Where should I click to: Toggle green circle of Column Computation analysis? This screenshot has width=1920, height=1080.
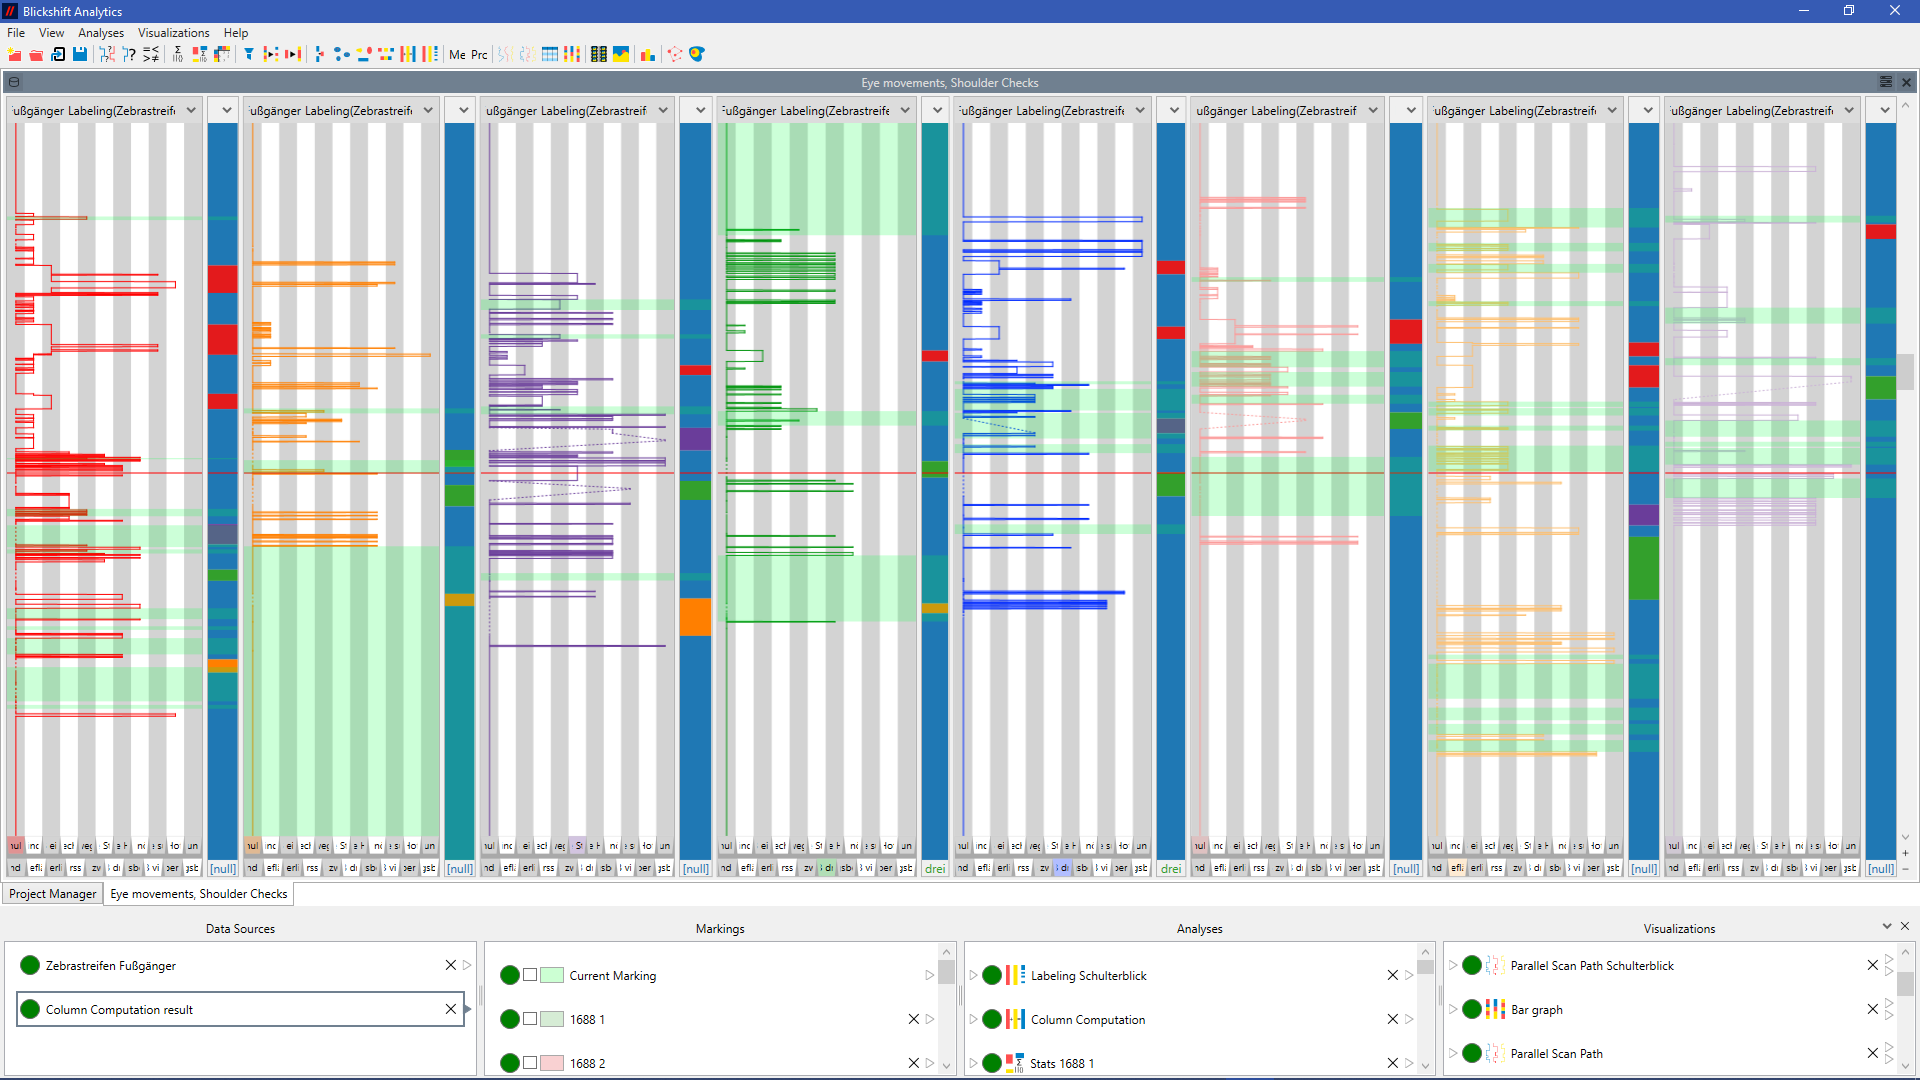click(992, 1019)
